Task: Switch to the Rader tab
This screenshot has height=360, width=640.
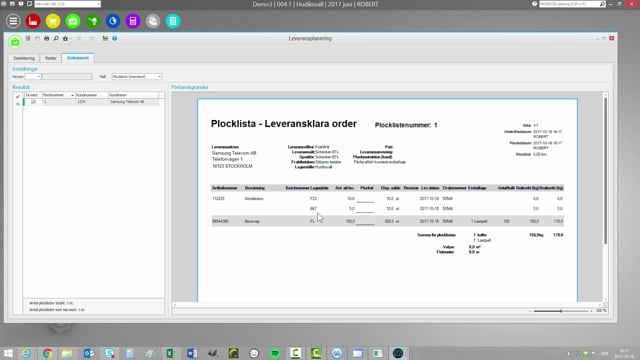Action: tap(51, 58)
